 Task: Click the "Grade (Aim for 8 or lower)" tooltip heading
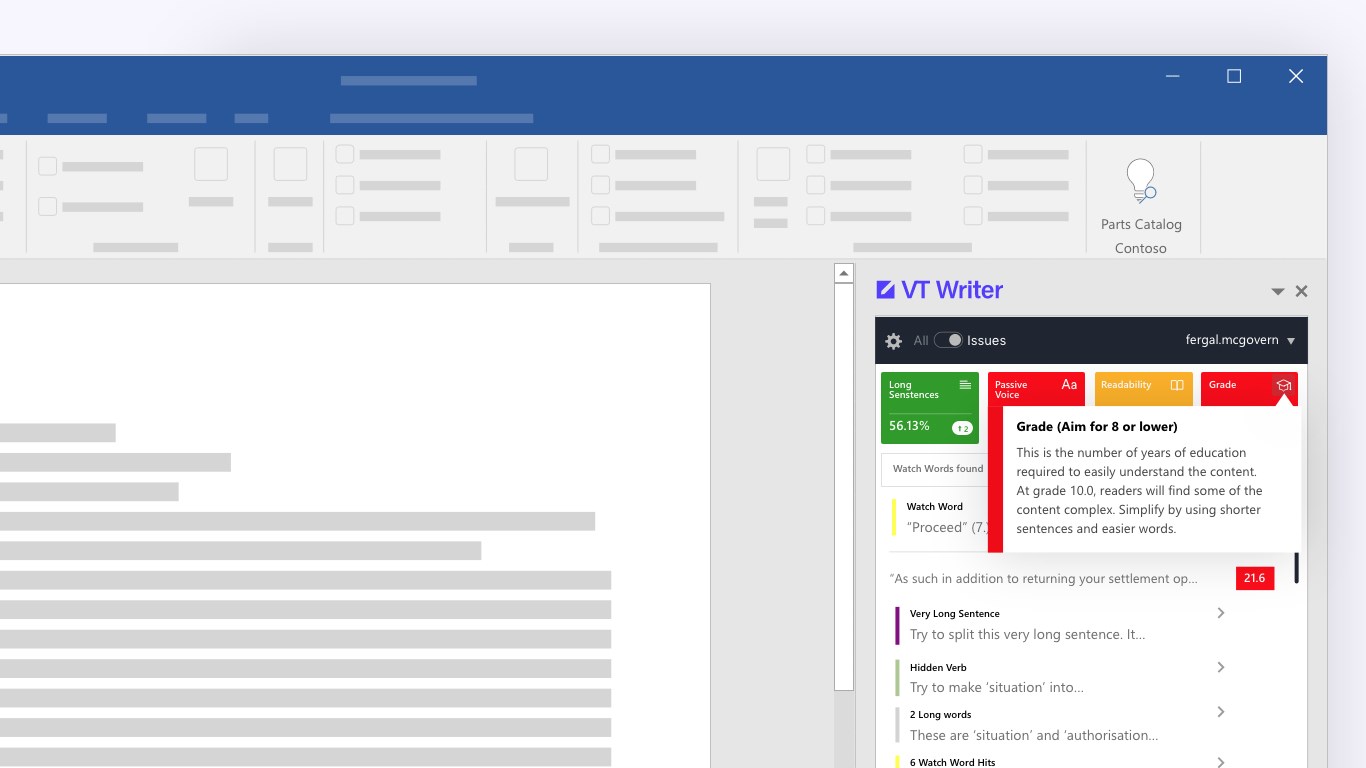click(x=1097, y=427)
